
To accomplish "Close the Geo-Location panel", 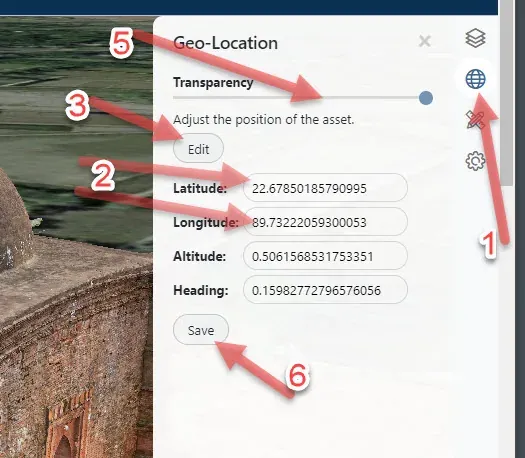I will click(425, 41).
